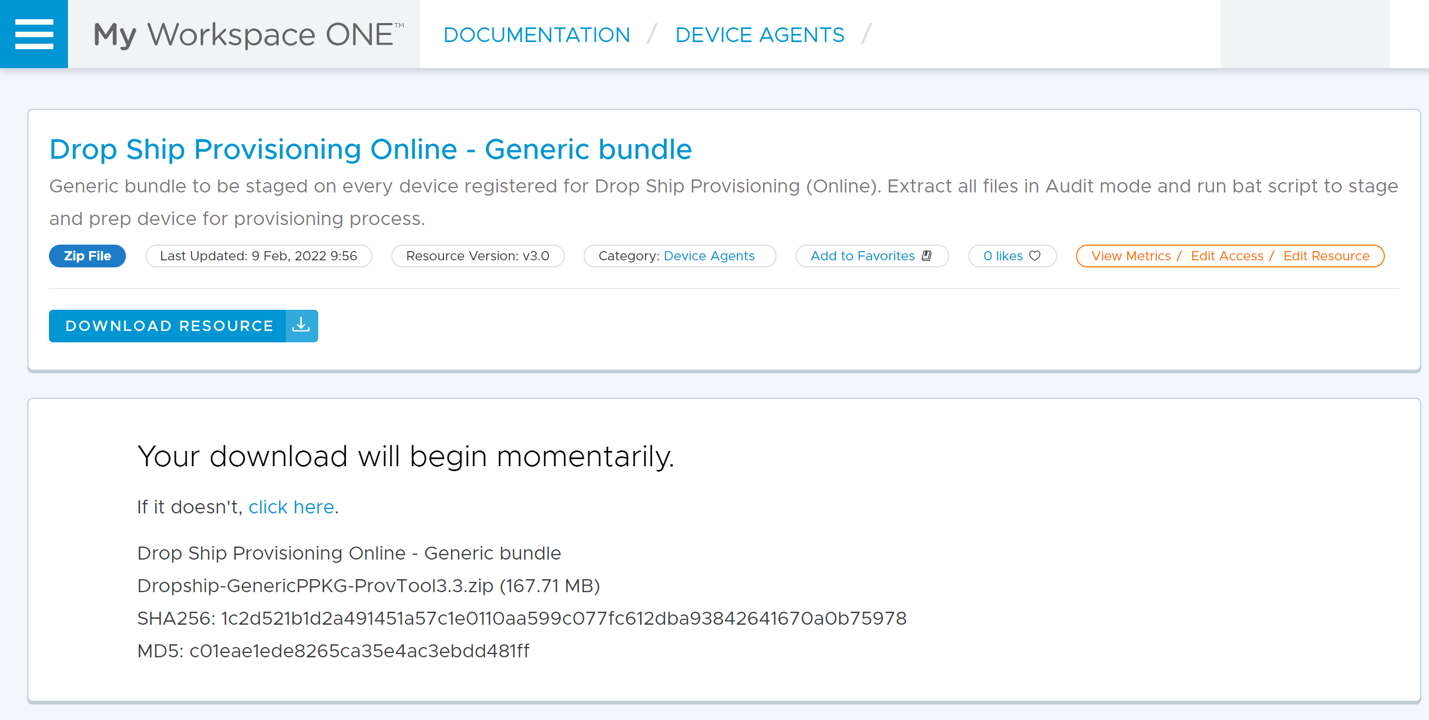Click the click here download link

pyautogui.click(x=291, y=507)
